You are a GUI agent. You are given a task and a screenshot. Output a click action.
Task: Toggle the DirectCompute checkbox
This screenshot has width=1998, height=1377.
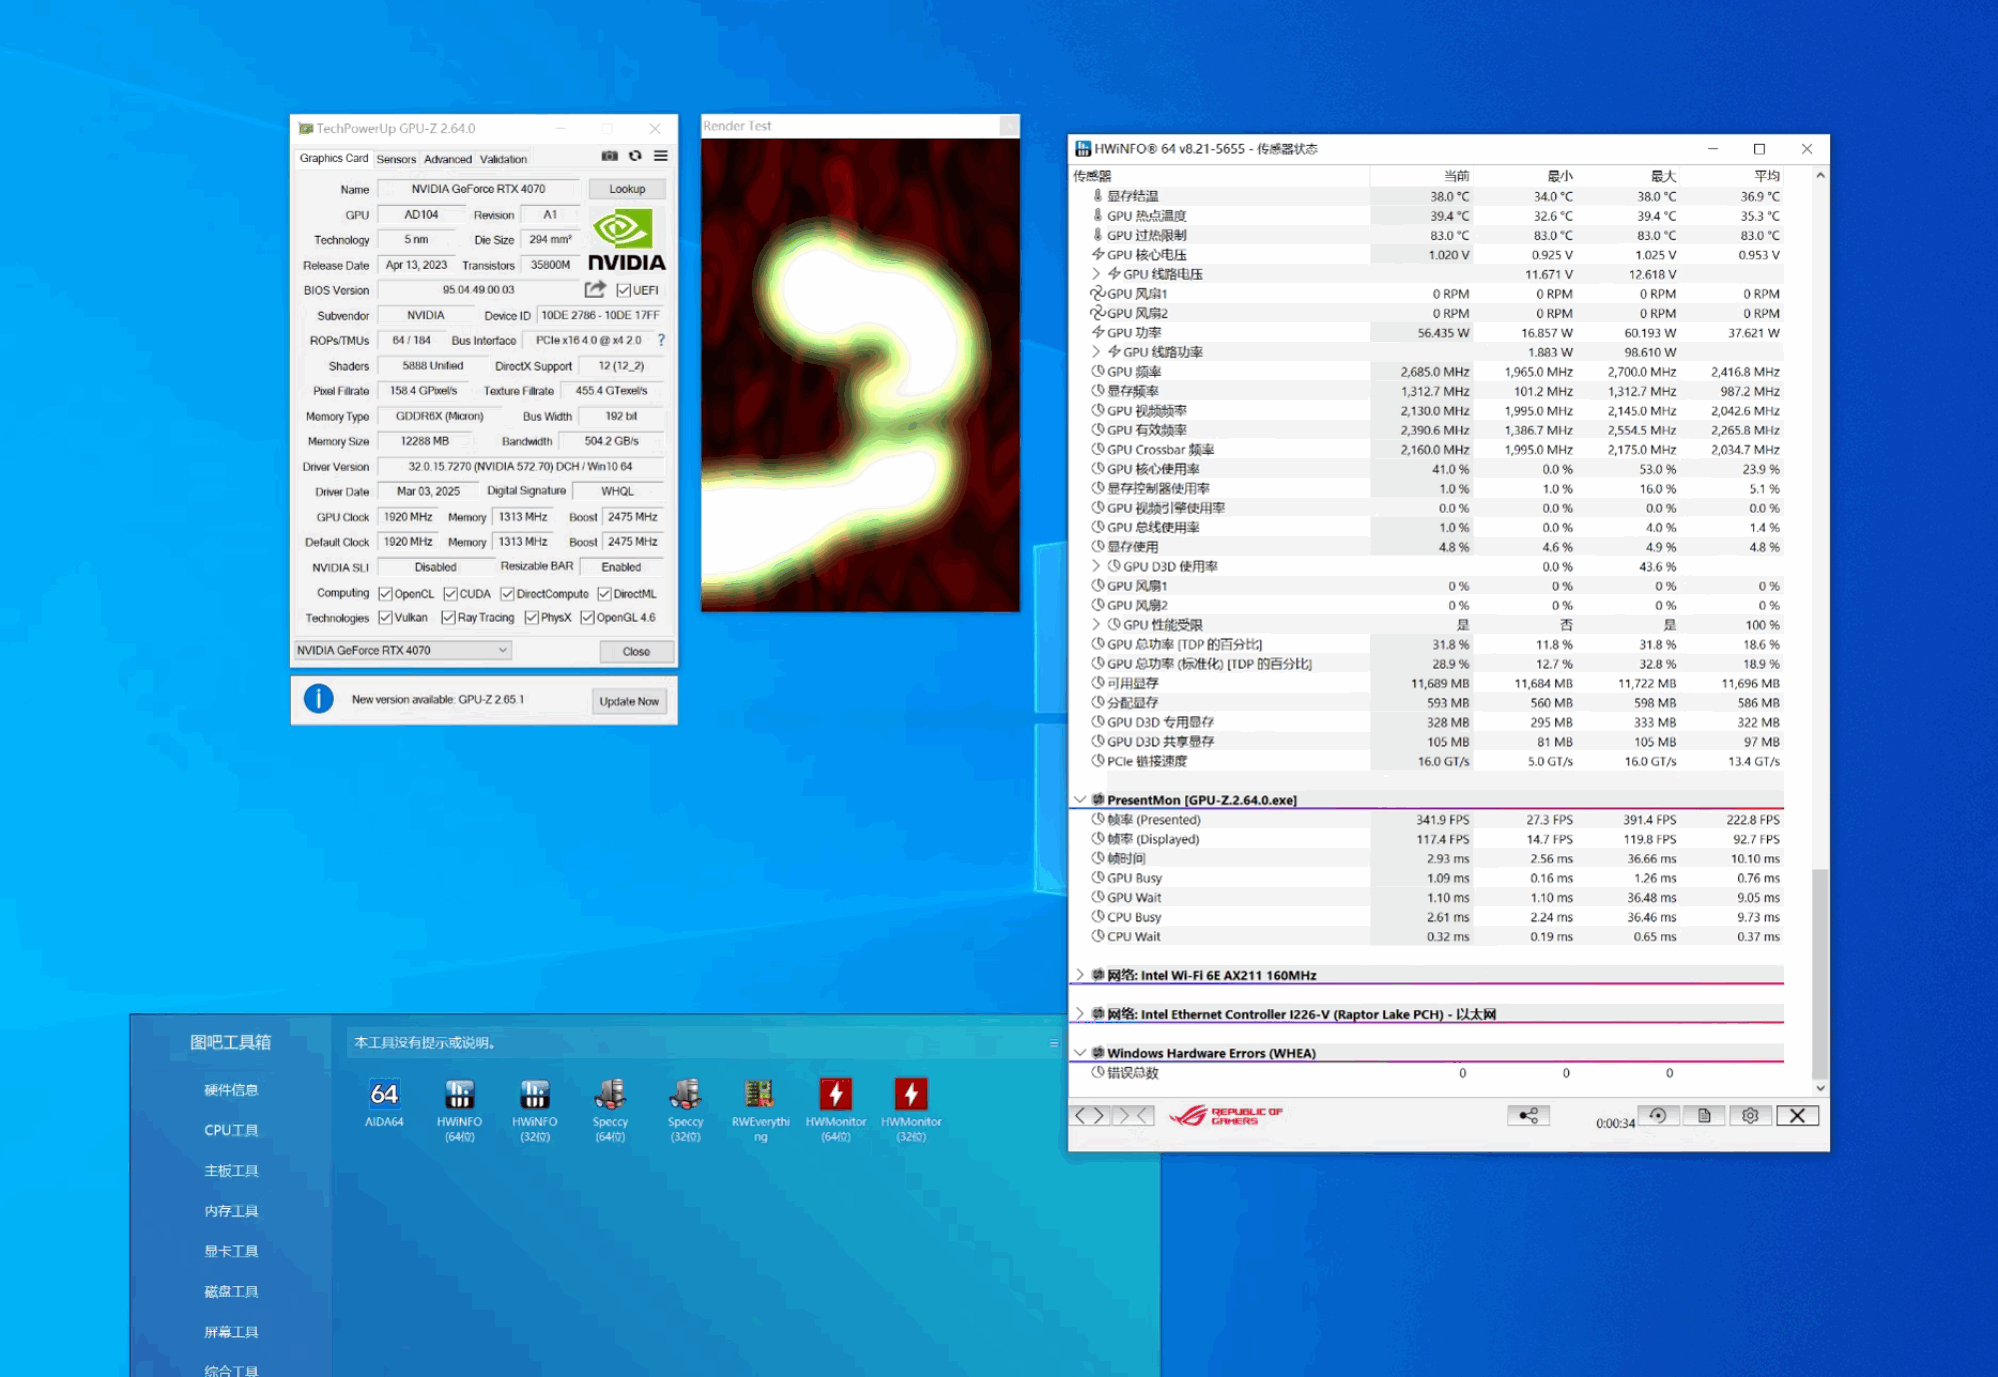click(507, 593)
